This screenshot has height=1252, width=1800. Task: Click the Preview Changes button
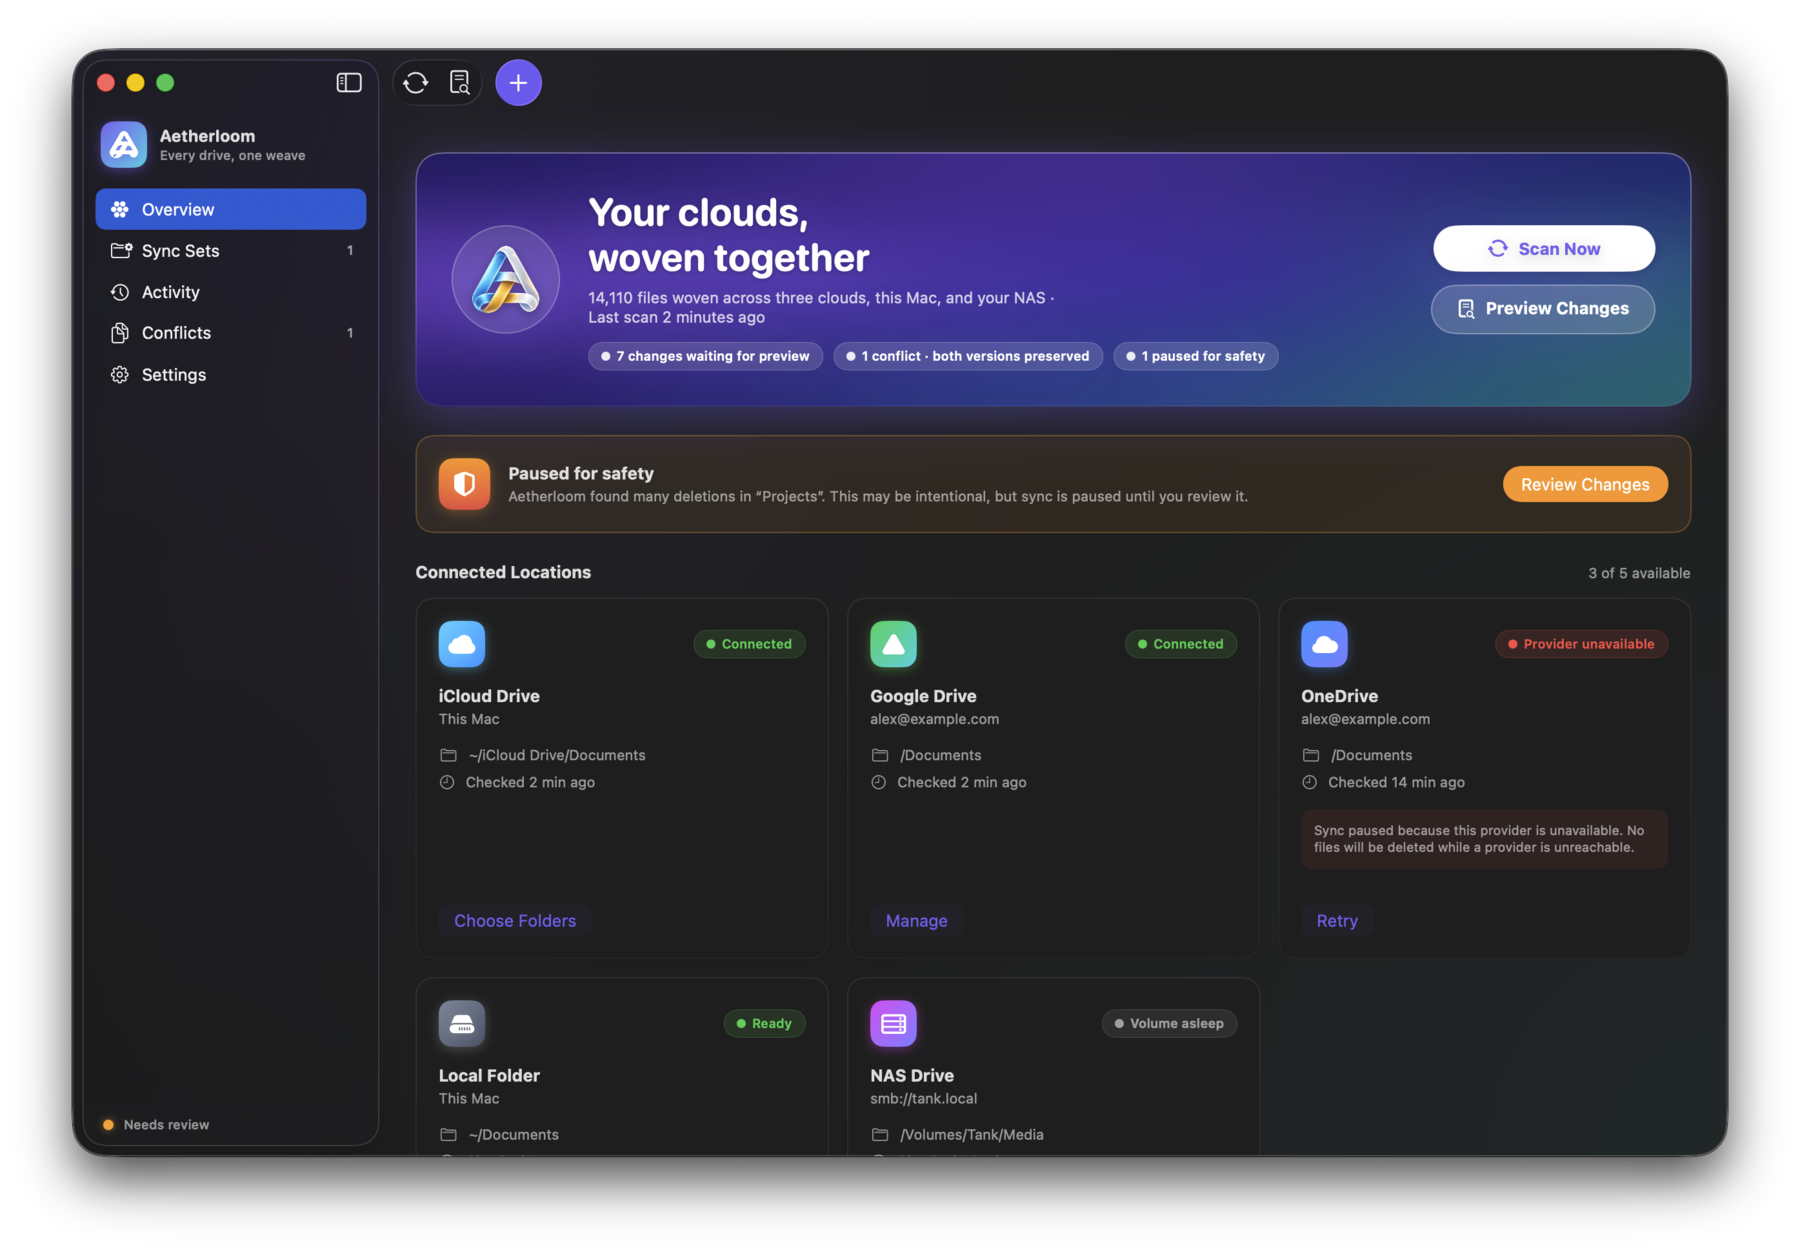(x=1543, y=309)
